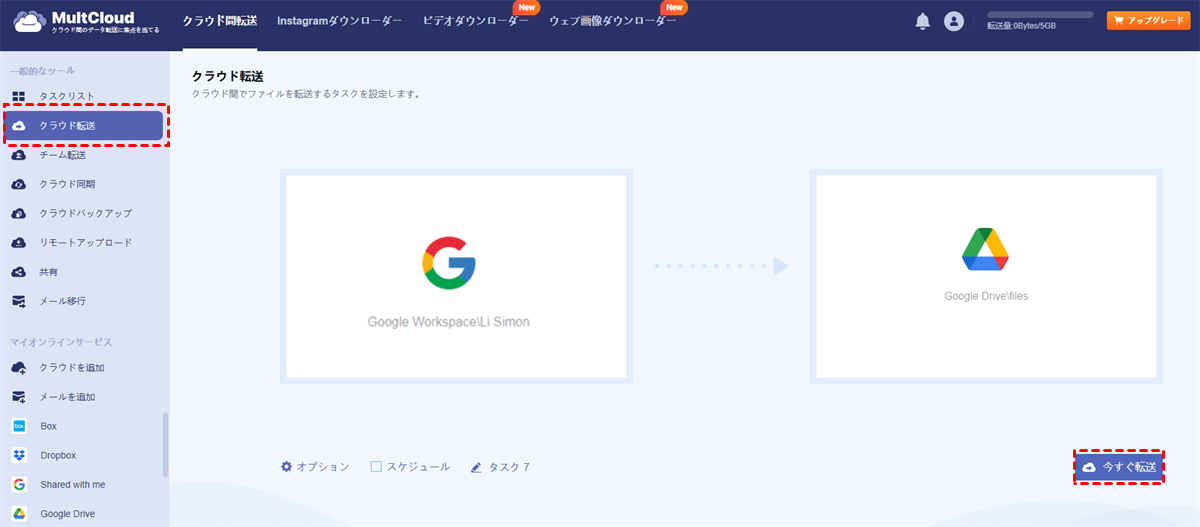Click メール移行 label in sidebar

click(65, 300)
